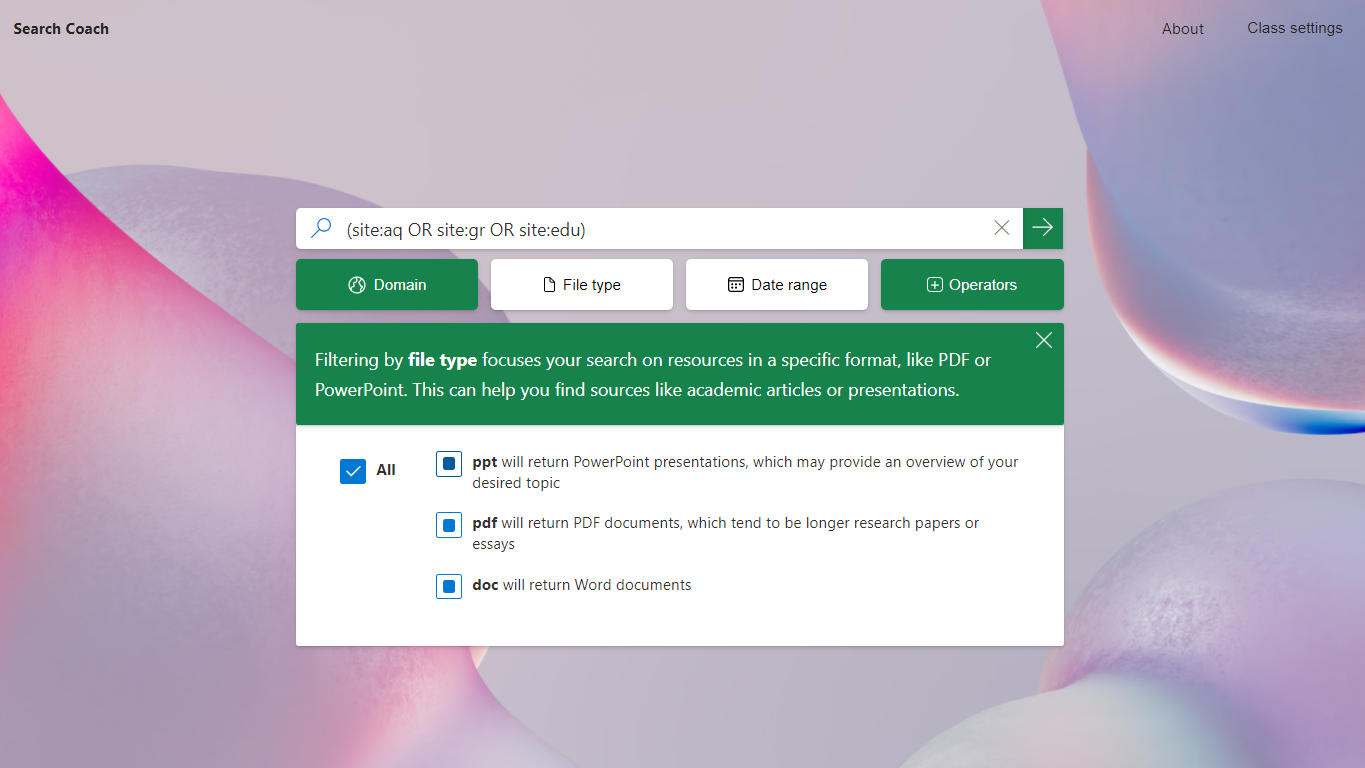The width and height of the screenshot is (1365, 768).
Task: Toggle the pdf file type checkbox
Action: click(x=449, y=525)
